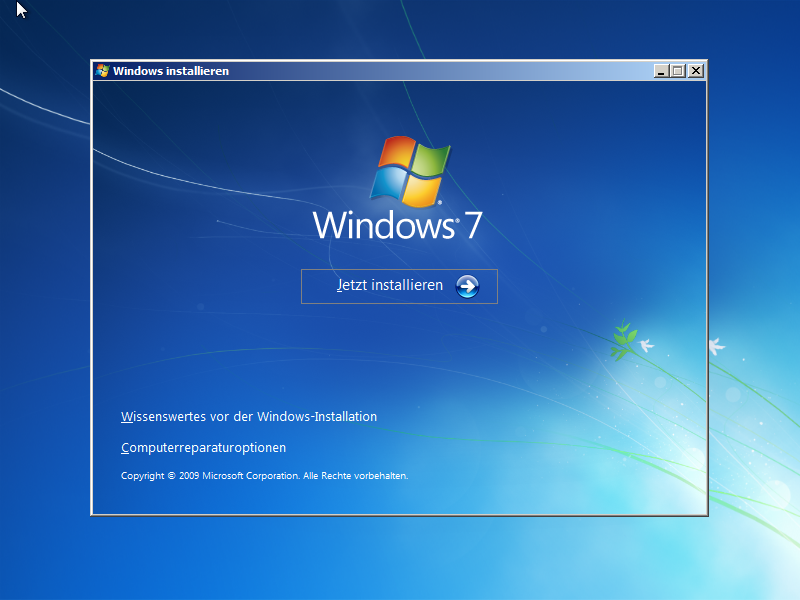Click the Jetzt installieren button
800x600 pixels.
click(x=399, y=286)
